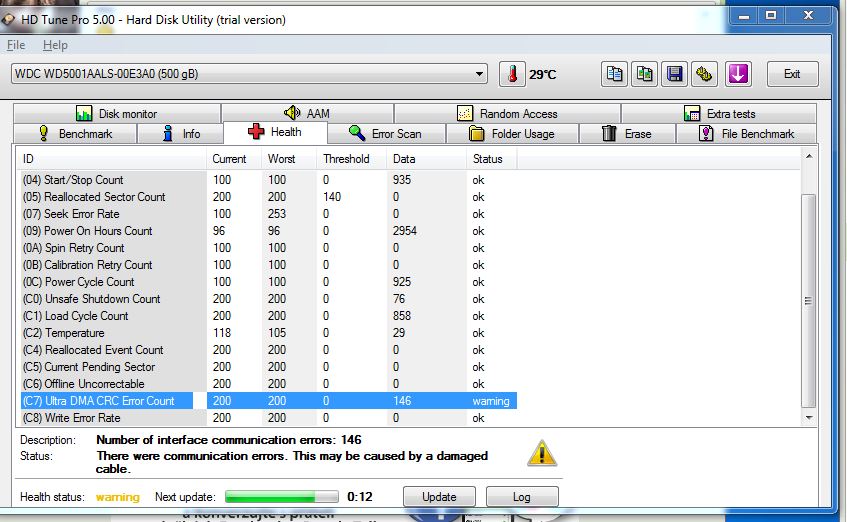Go to the Error Scan tab
Image resolution: width=847 pixels, height=522 pixels.
point(386,133)
